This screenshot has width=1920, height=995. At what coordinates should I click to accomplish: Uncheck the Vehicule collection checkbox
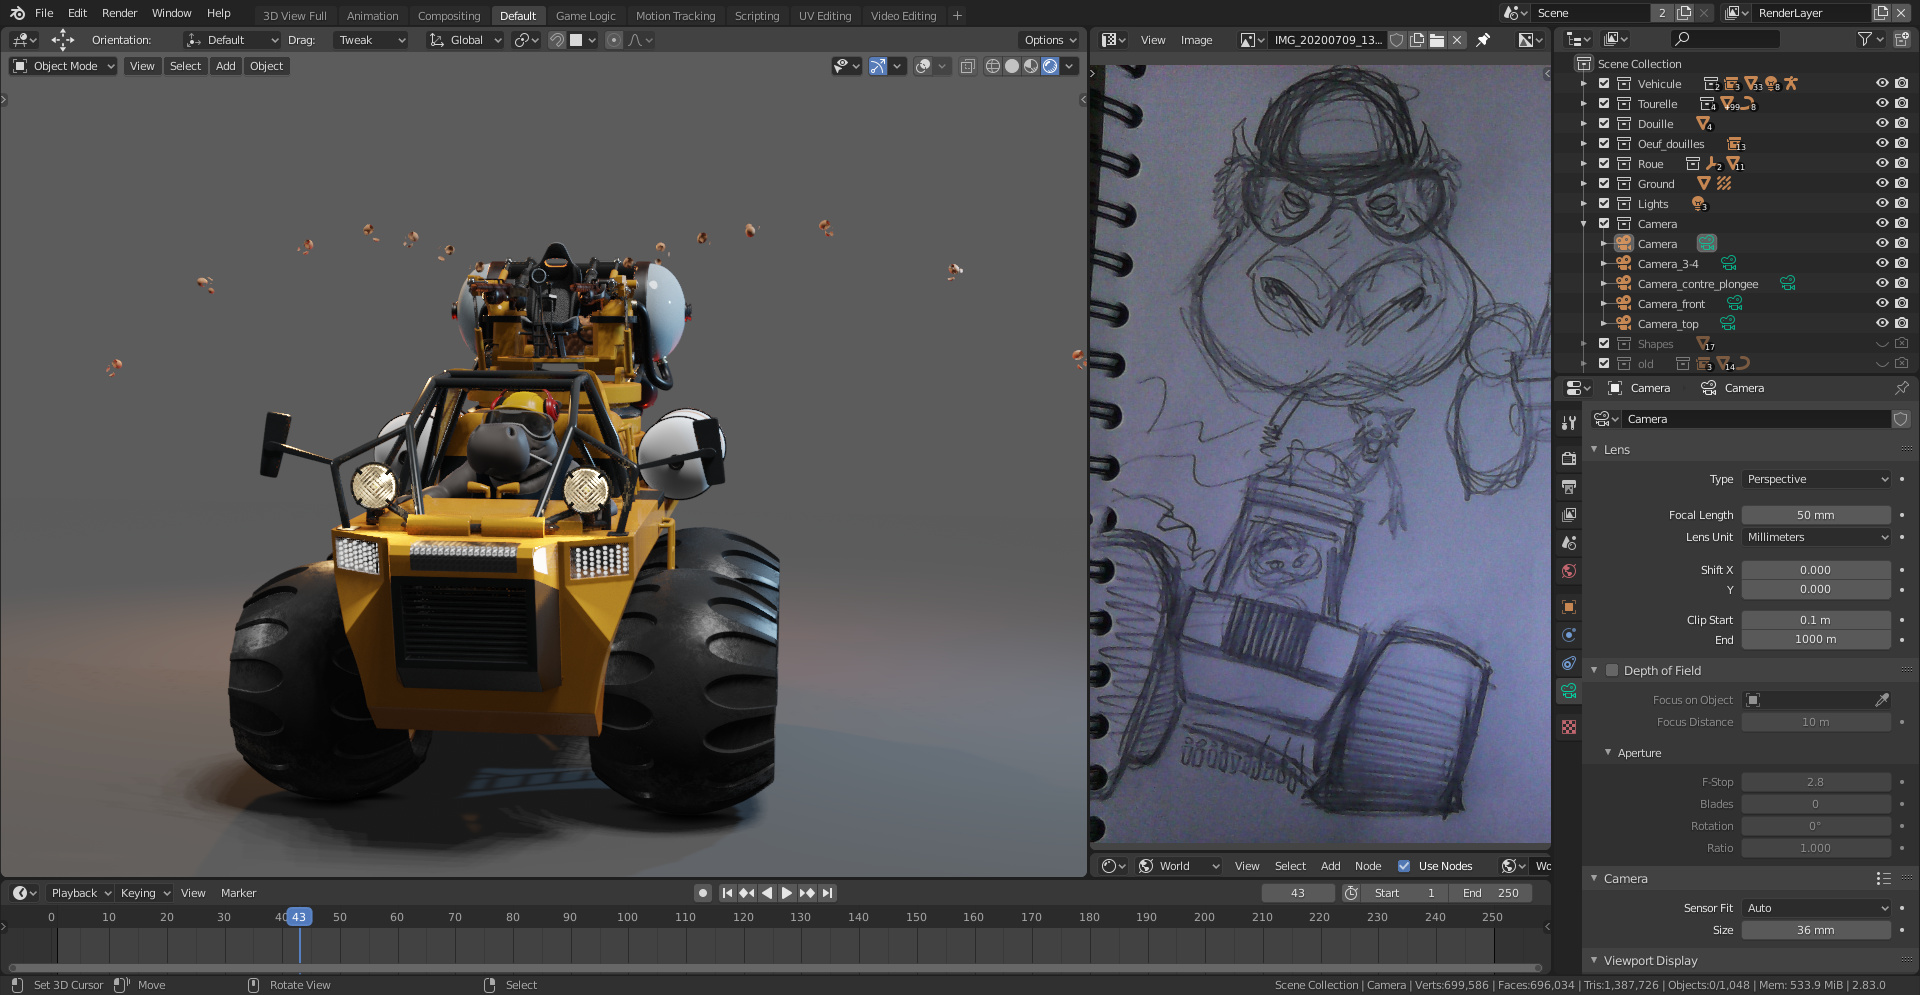click(x=1604, y=84)
